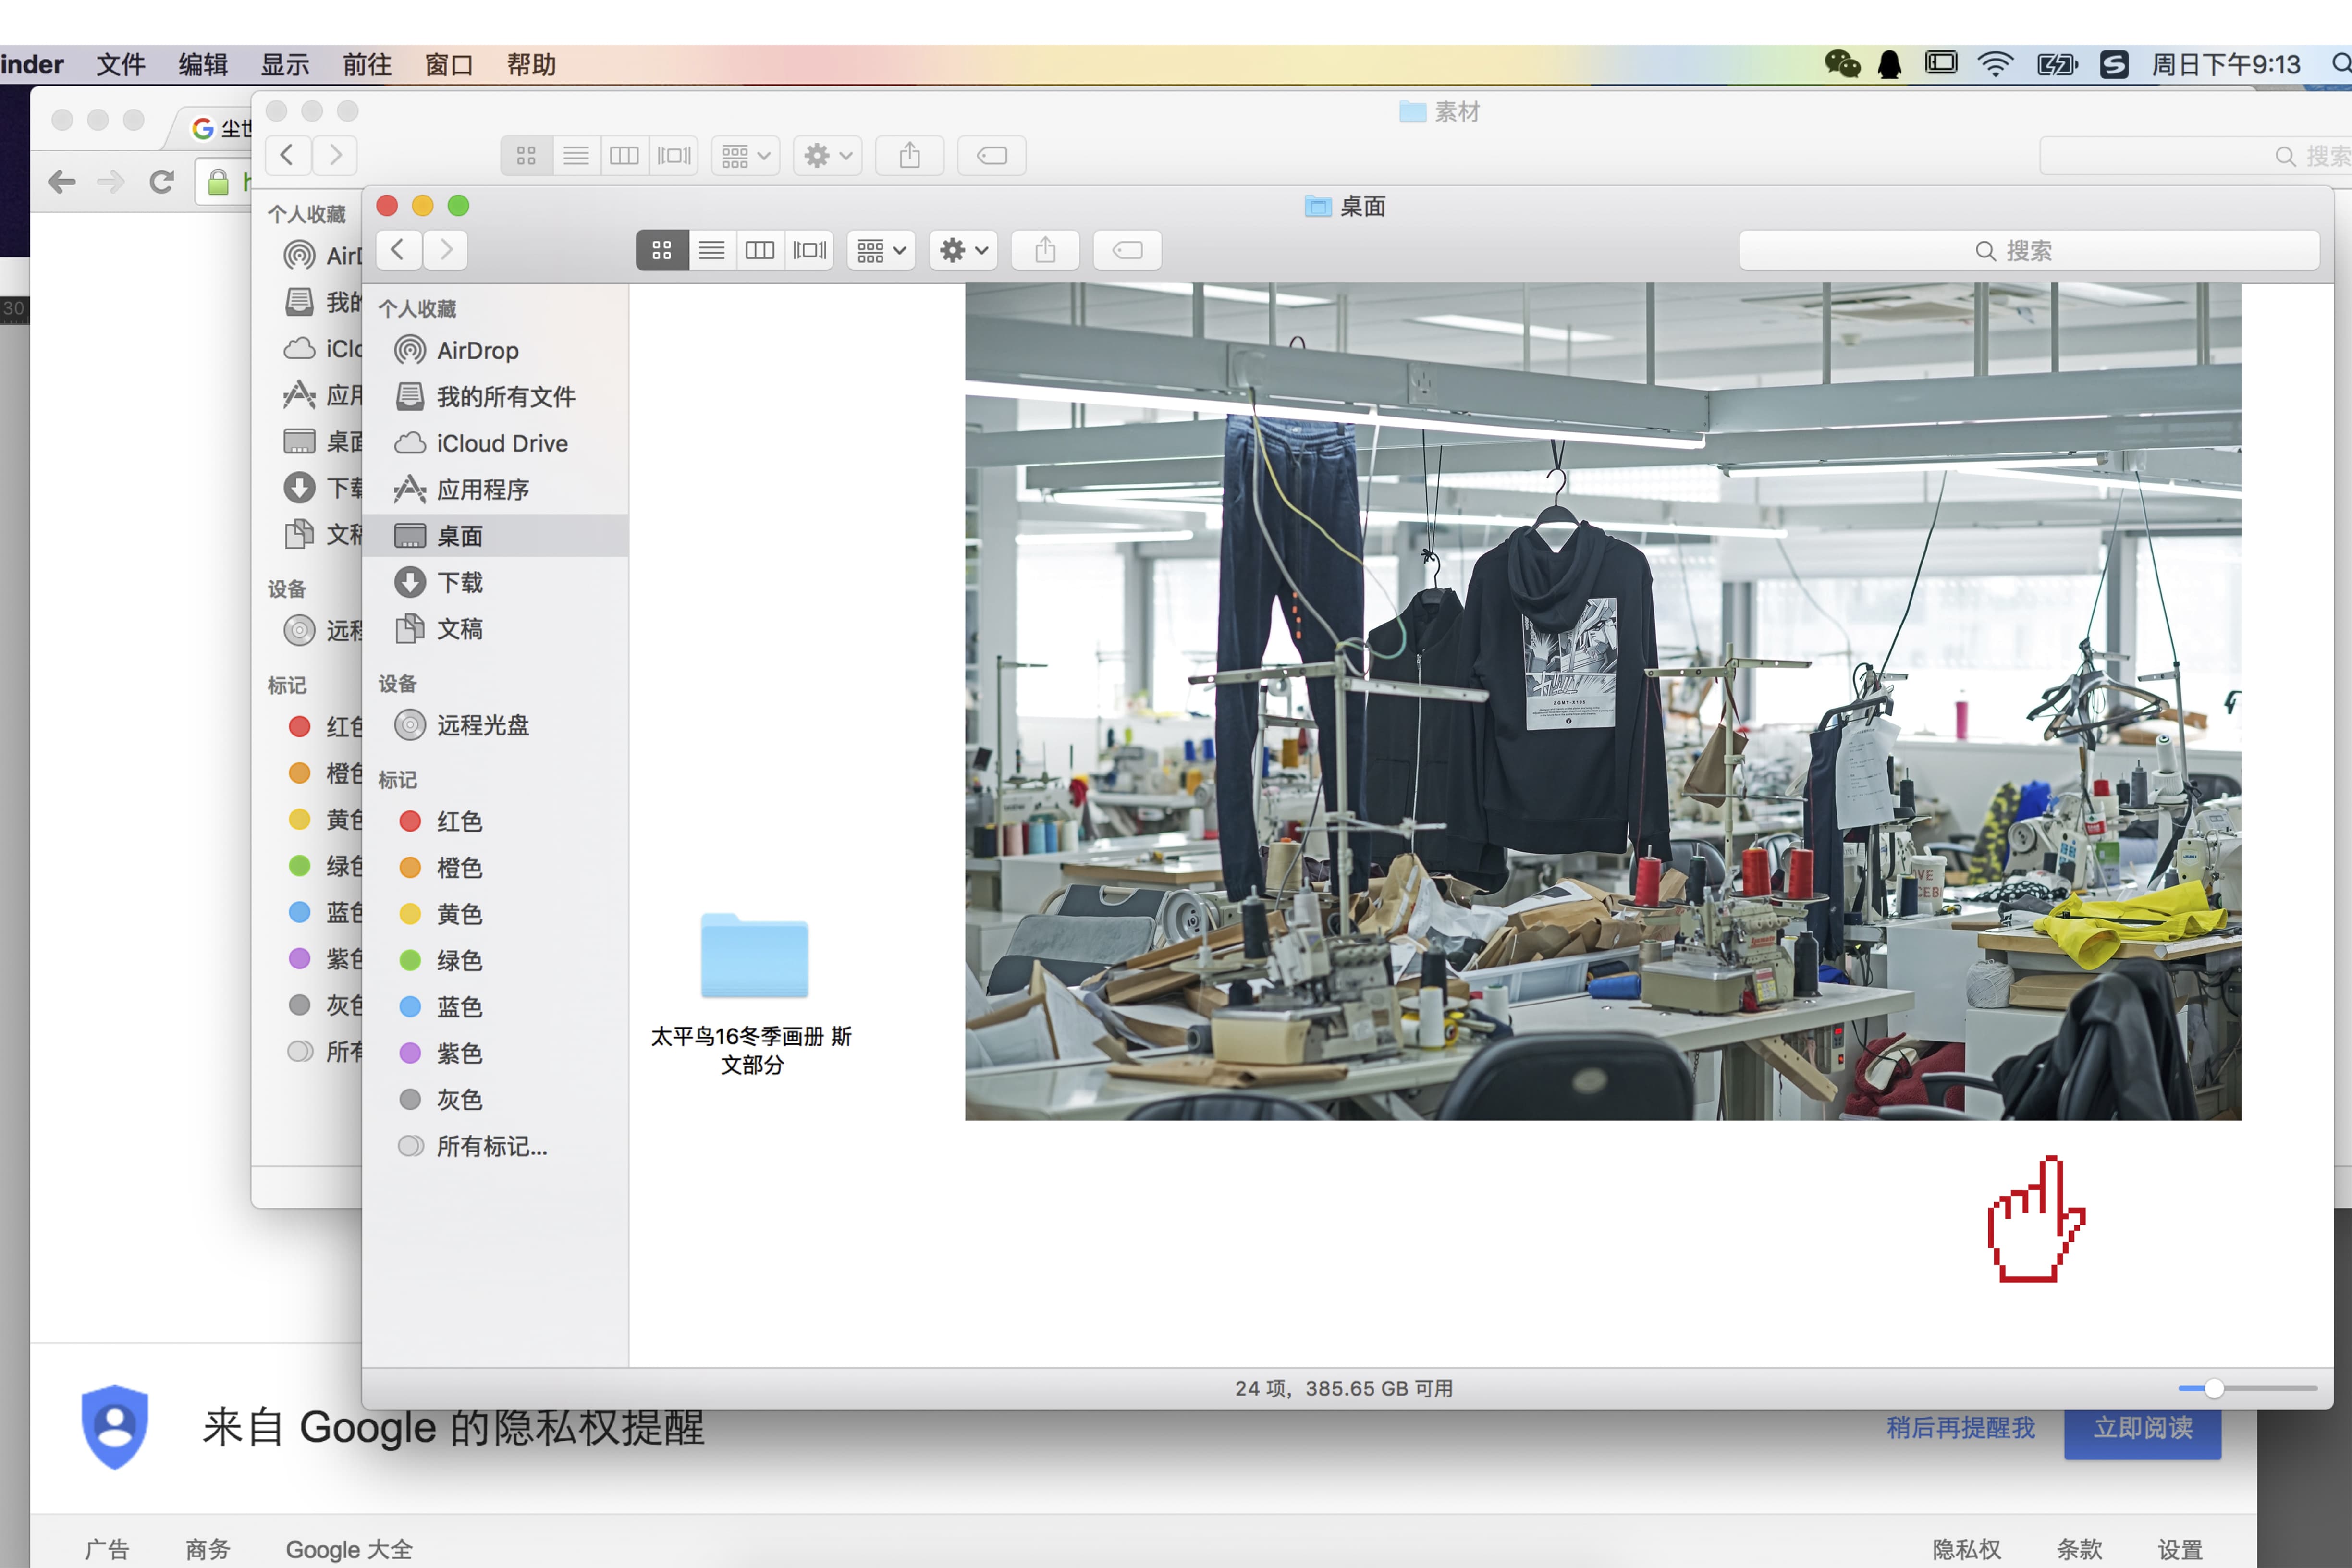Click the edit tags toolbar button
The width and height of the screenshot is (2352, 1568).
click(x=1127, y=250)
